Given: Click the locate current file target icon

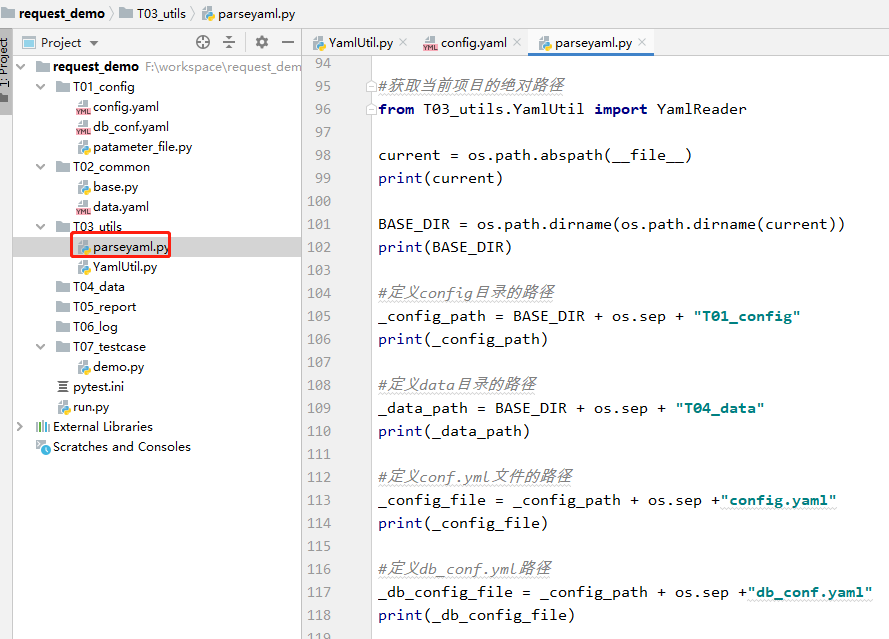Looking at the screenshot, I should click(x=203, y=42).
